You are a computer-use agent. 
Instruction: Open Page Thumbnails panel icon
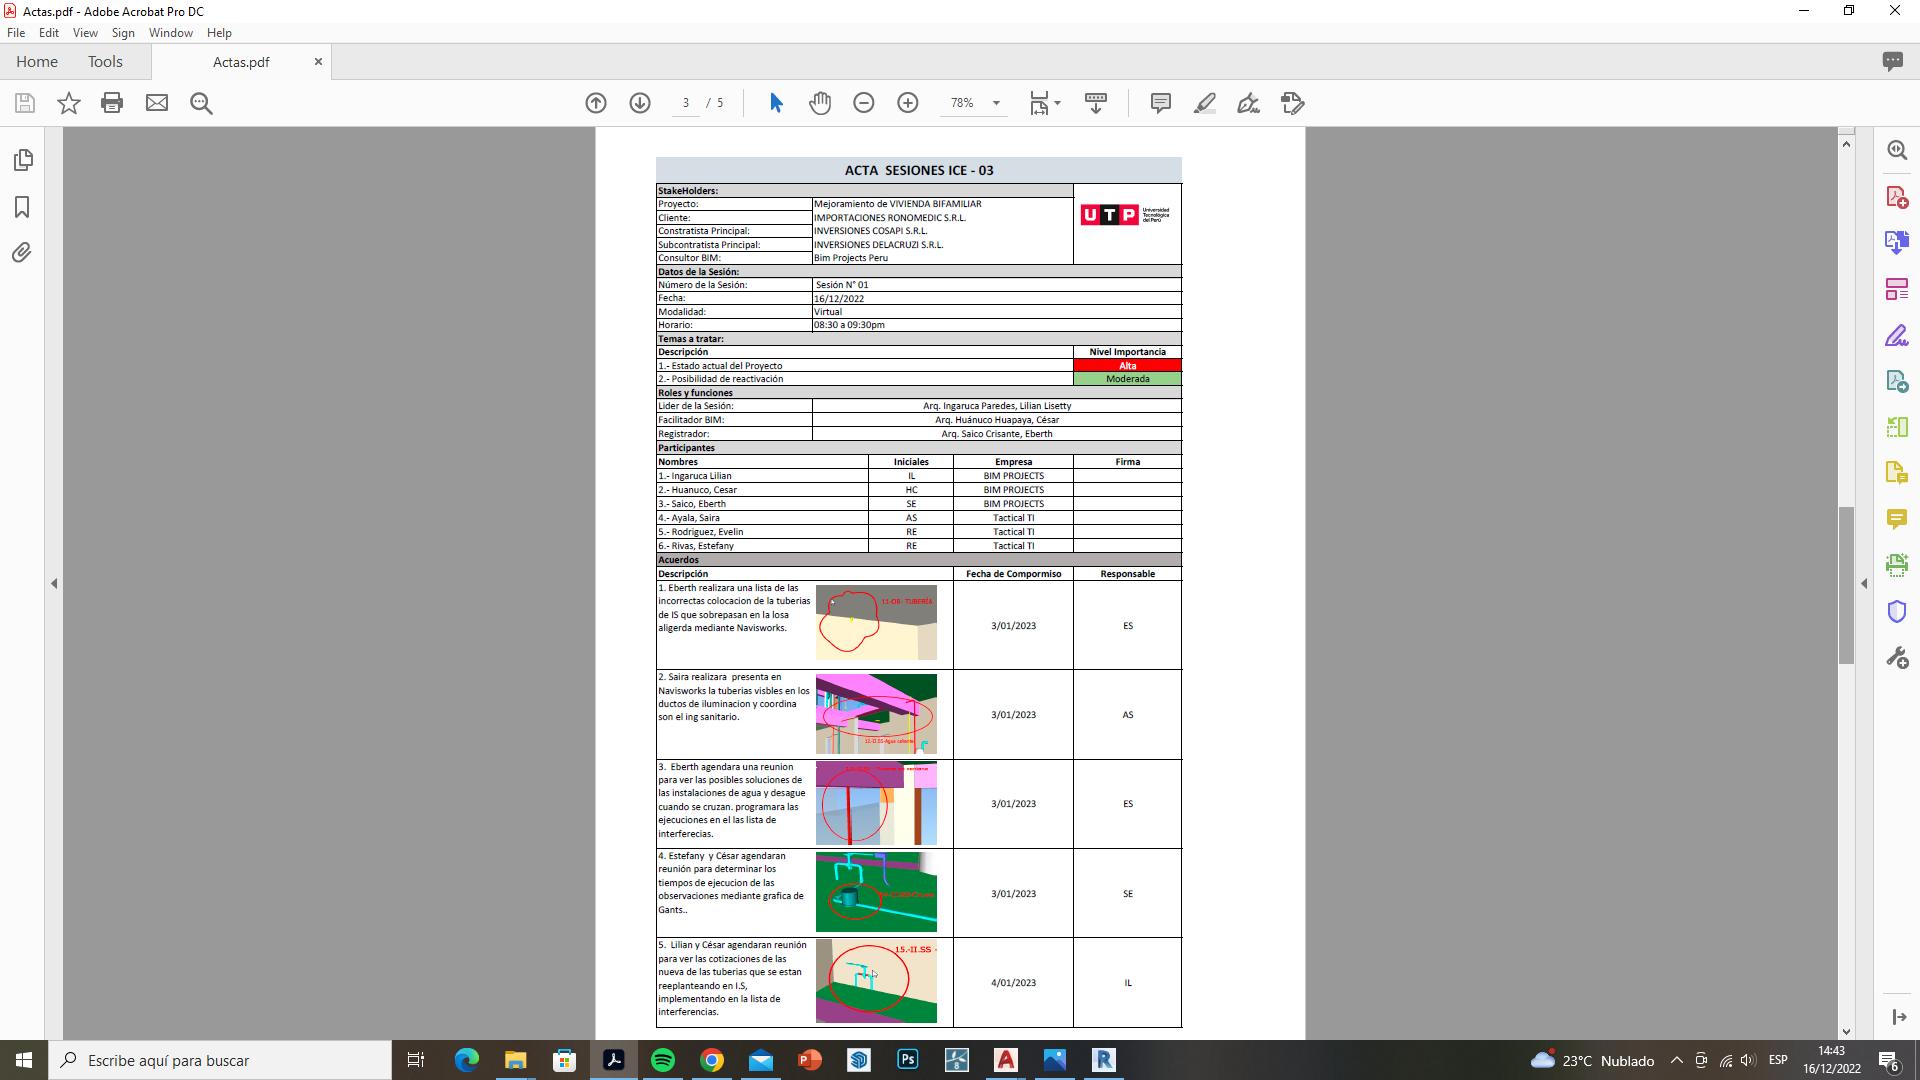[22, 160]
